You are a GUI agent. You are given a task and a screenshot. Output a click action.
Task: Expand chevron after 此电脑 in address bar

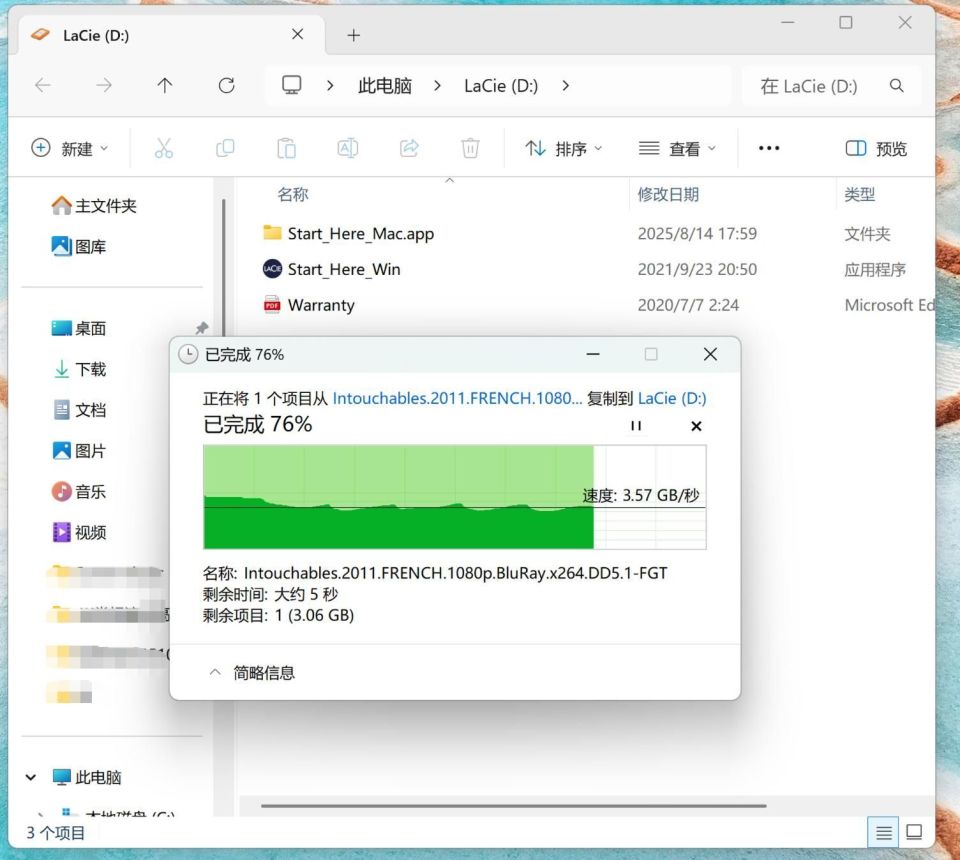[x=437, y=86]
